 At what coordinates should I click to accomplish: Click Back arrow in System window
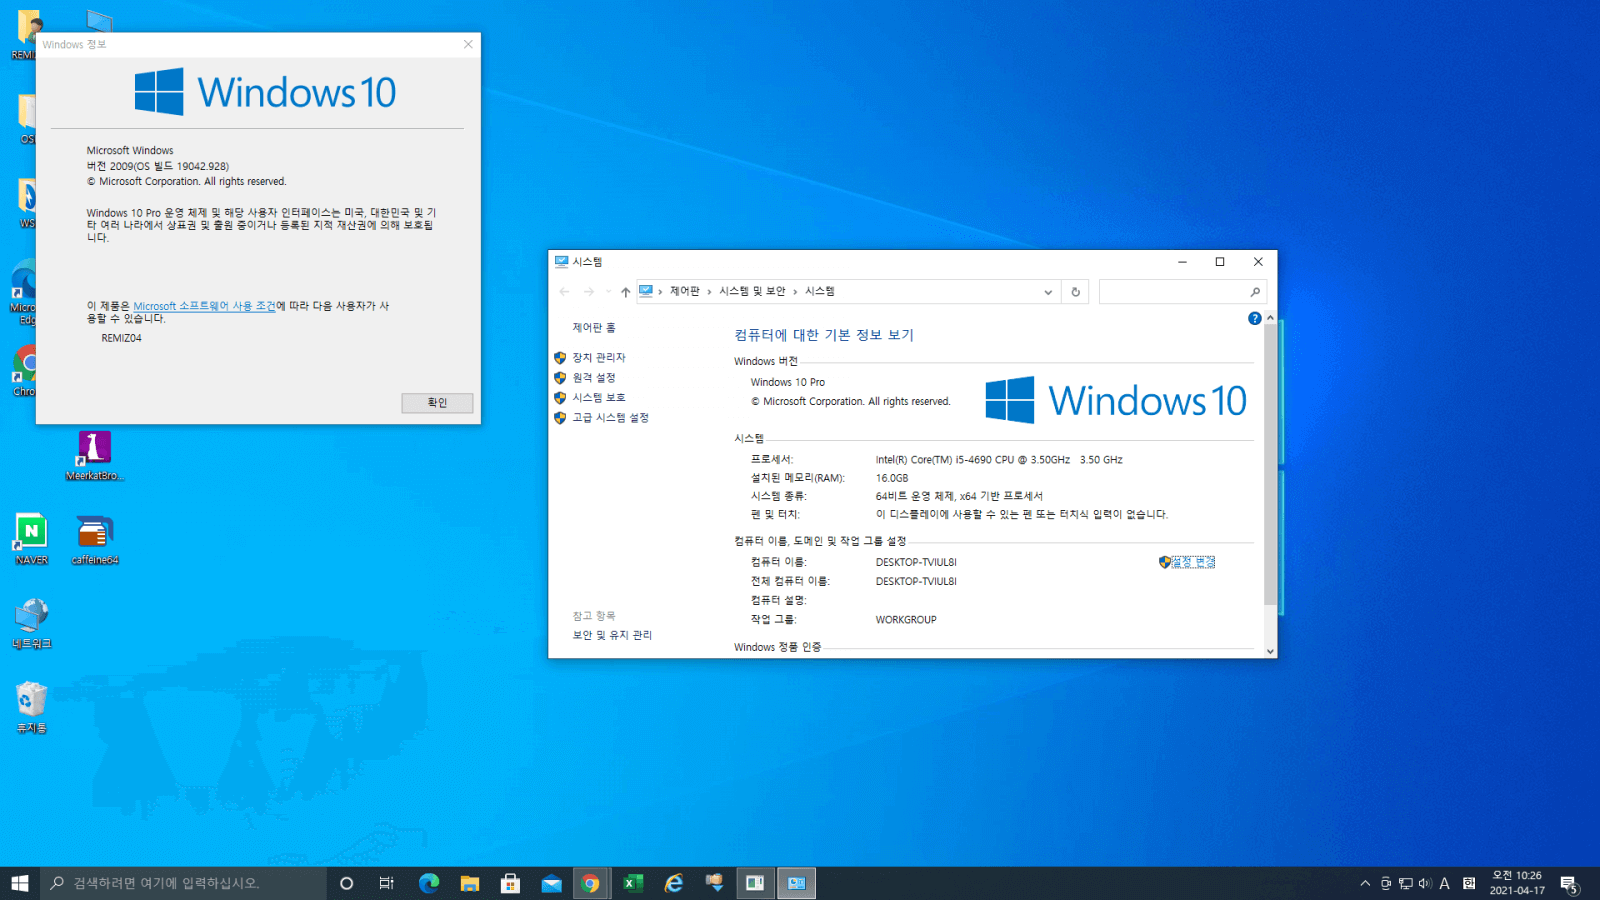[564, 292]
